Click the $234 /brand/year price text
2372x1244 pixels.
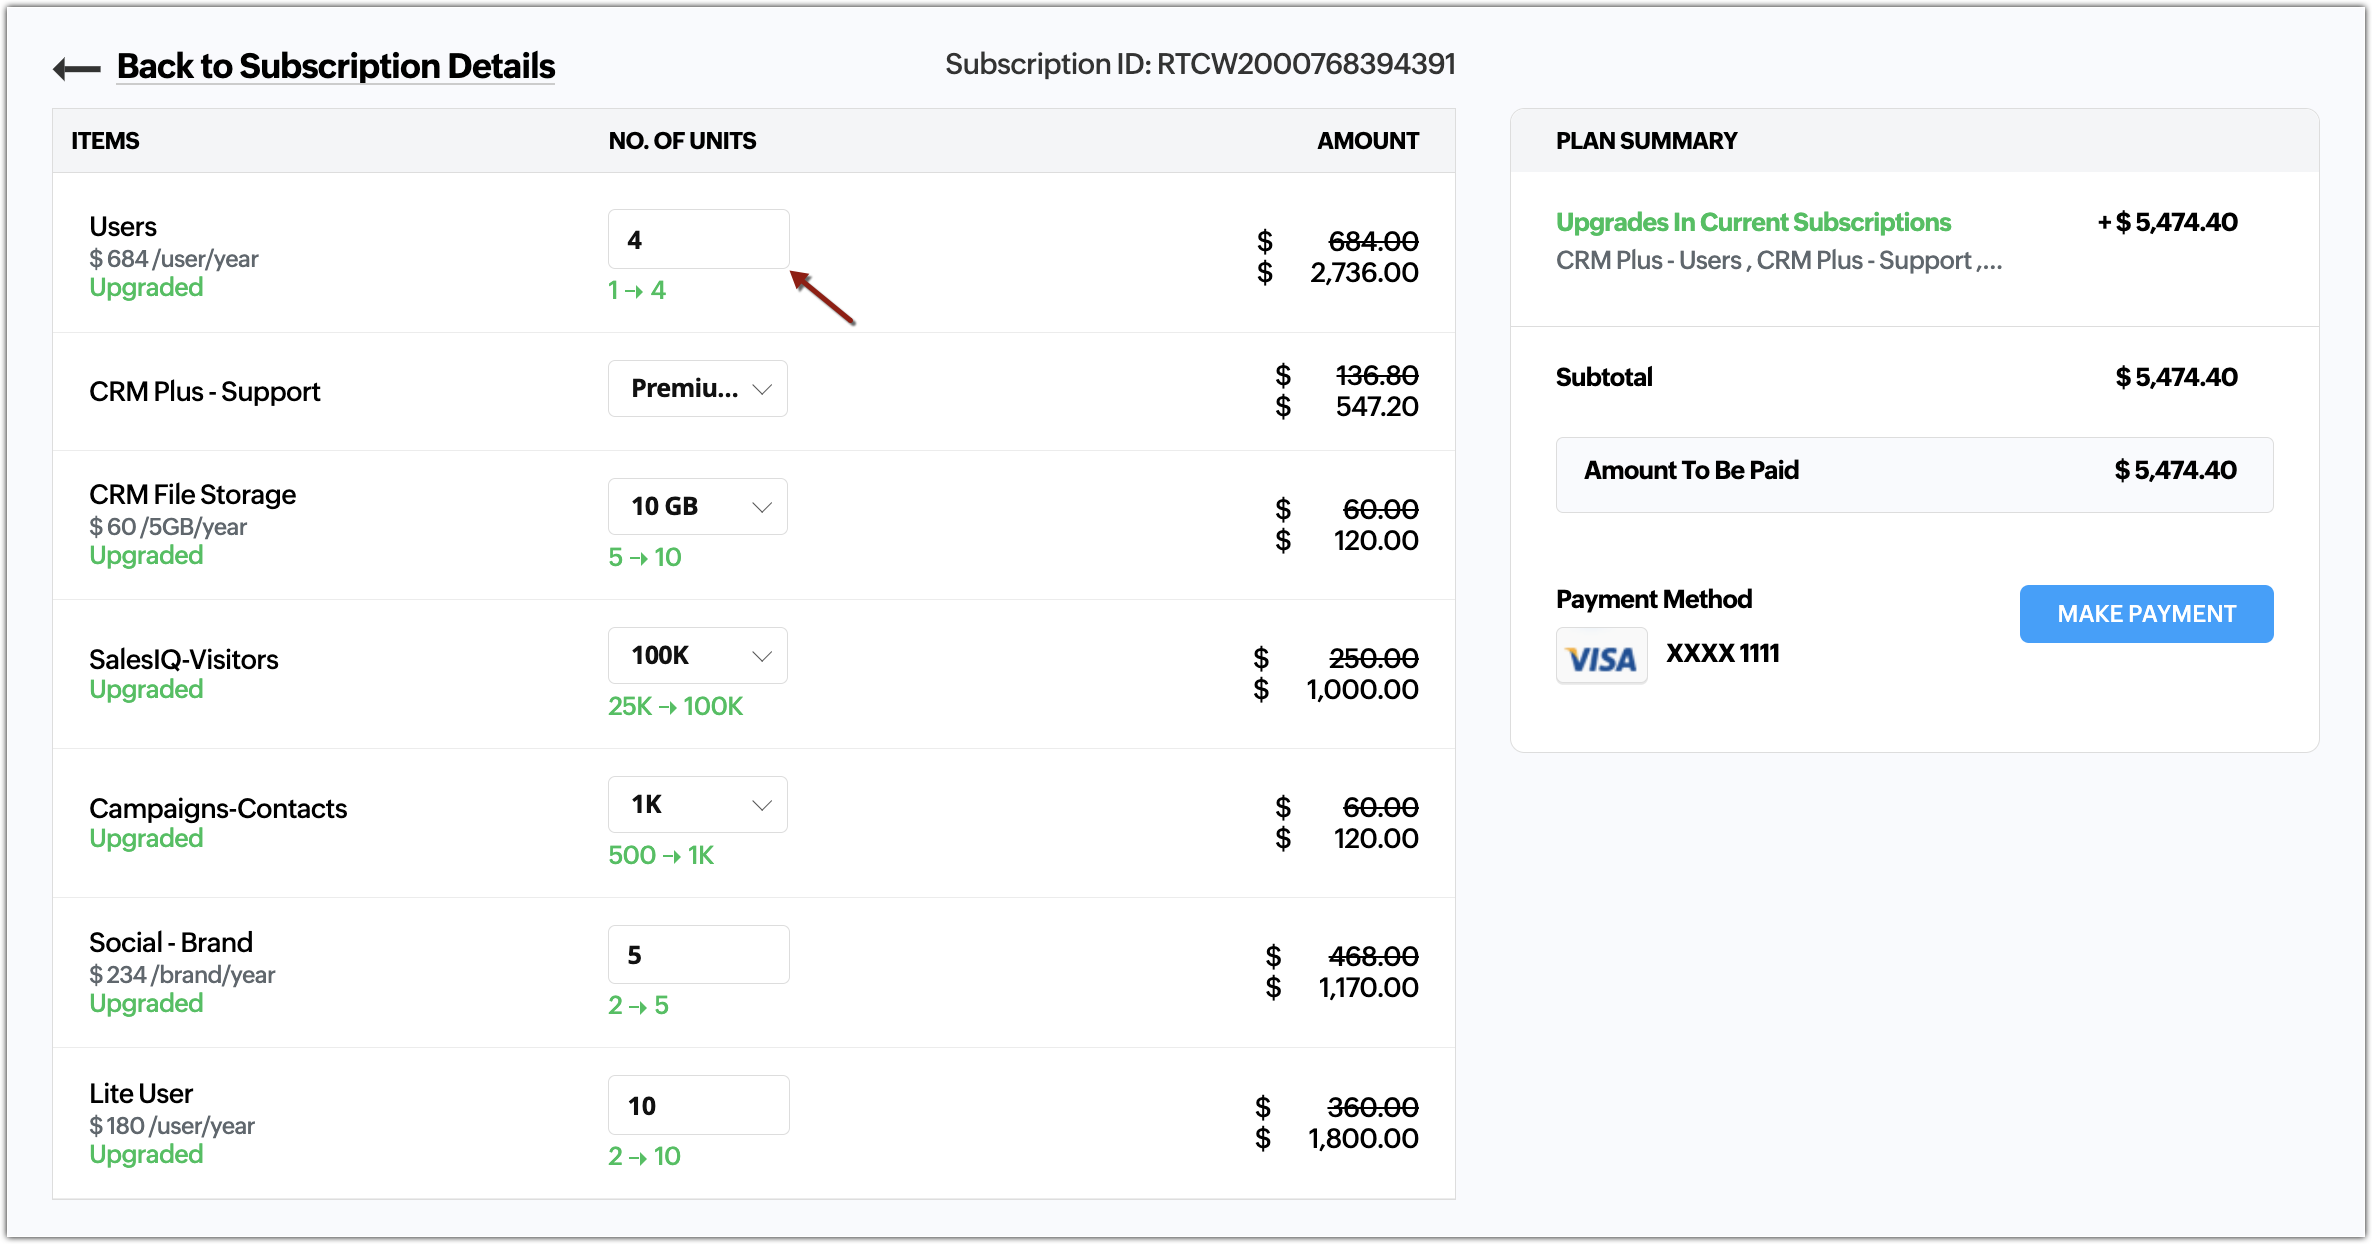coord(182,975)
